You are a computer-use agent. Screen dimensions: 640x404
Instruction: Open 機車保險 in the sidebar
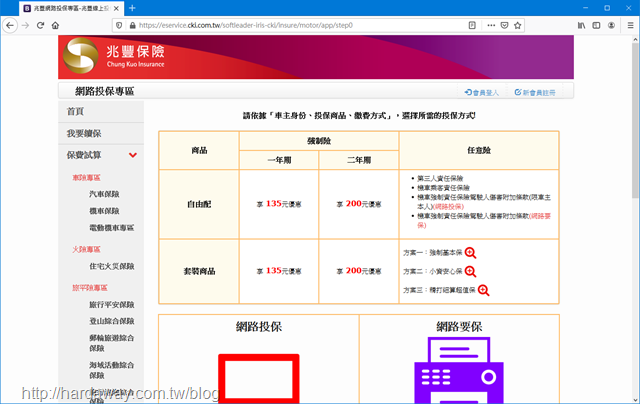[x=104, y=211]
